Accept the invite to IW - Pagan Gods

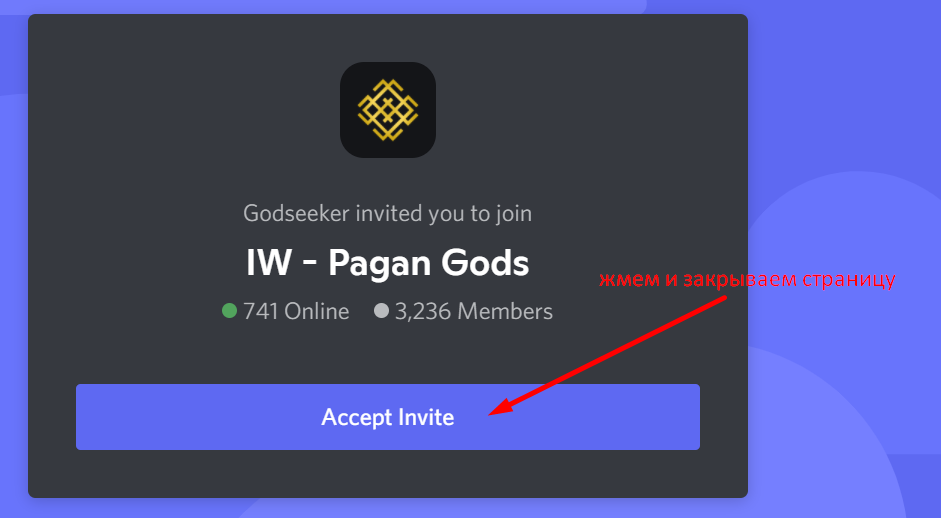coord(388,417)
